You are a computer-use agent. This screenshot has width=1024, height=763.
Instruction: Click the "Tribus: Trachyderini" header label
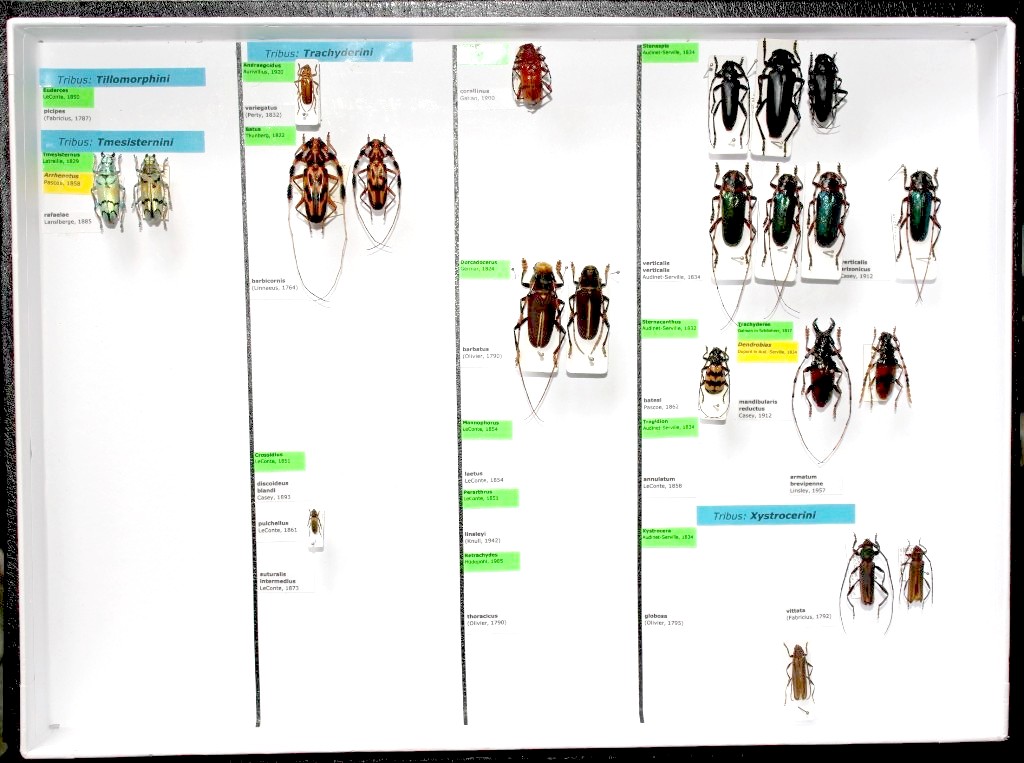(x=329, y=51)
